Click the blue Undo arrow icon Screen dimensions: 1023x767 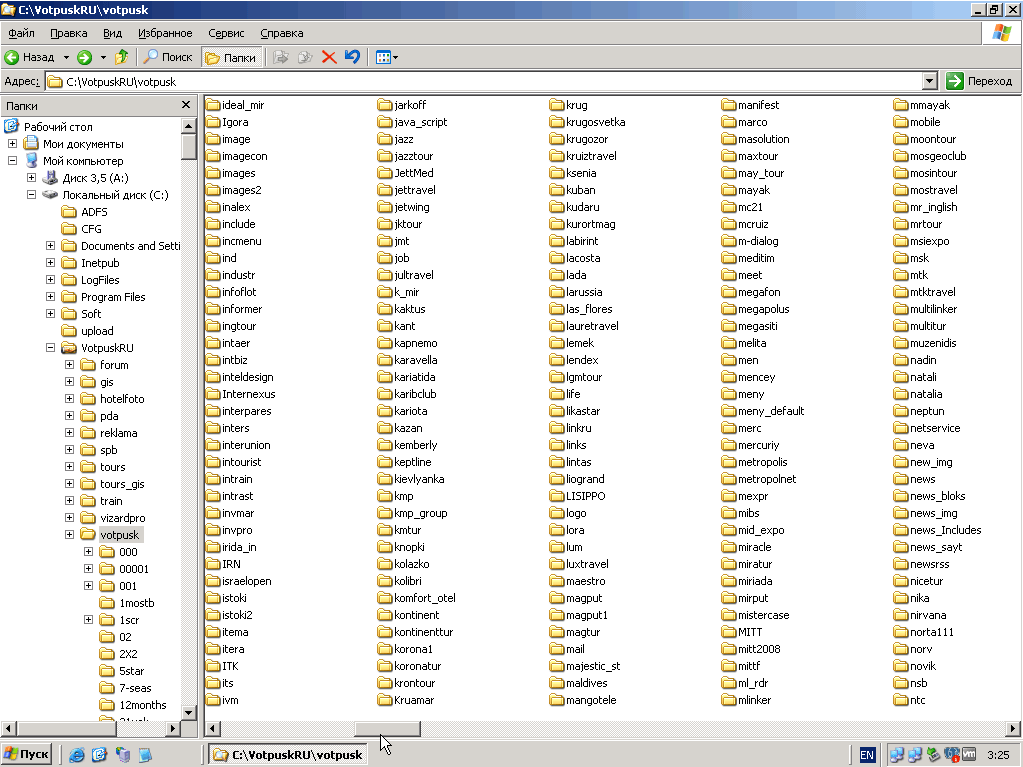click(x=352, y=57)
